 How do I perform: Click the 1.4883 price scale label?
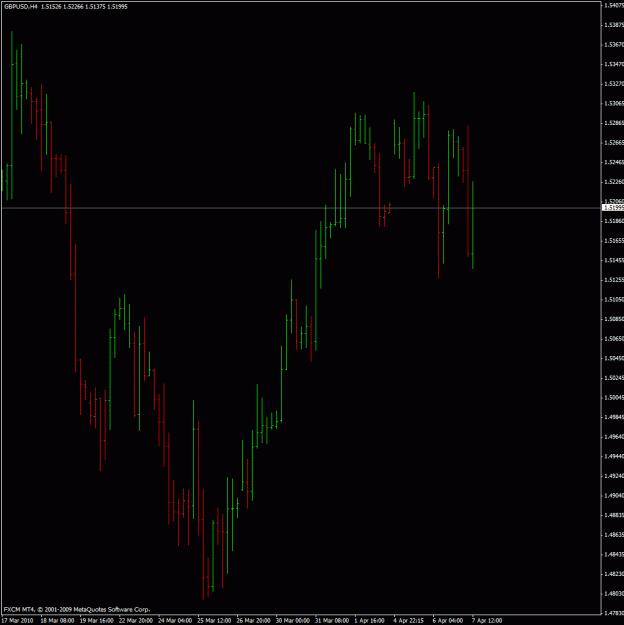click(x=614, y=515)
